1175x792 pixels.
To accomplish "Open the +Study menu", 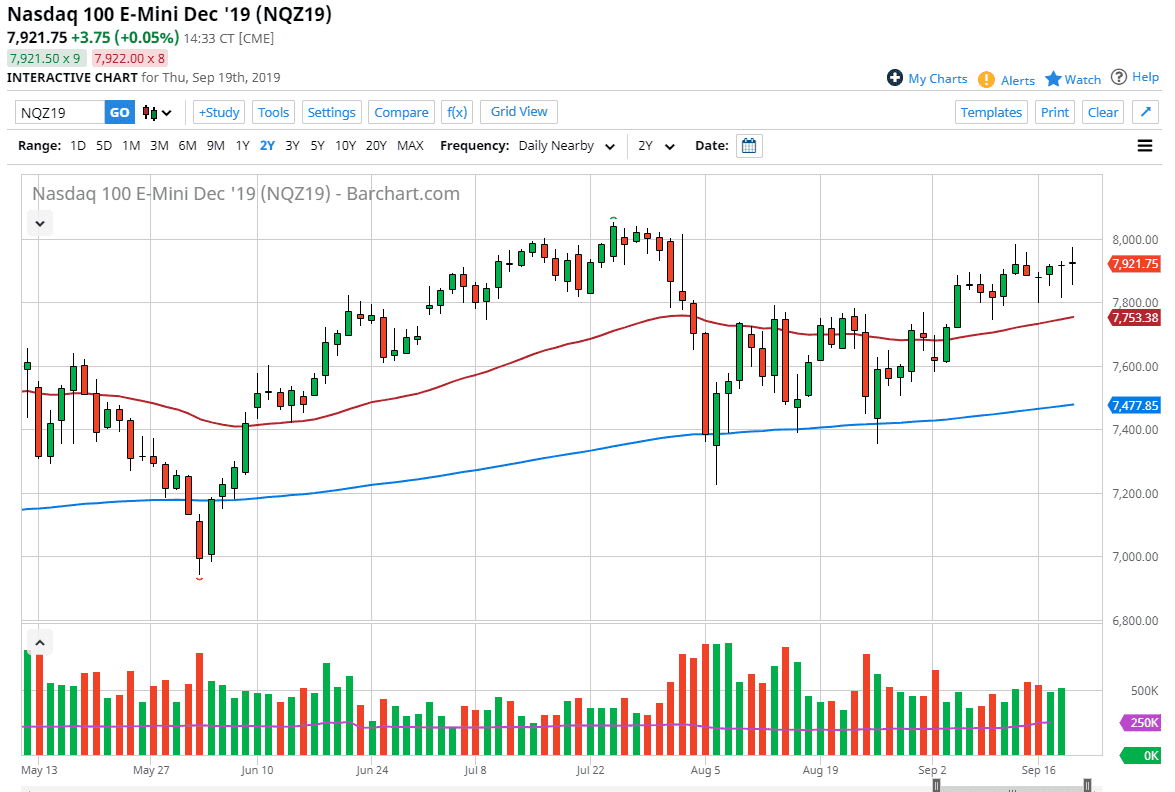I will (219, 112).
